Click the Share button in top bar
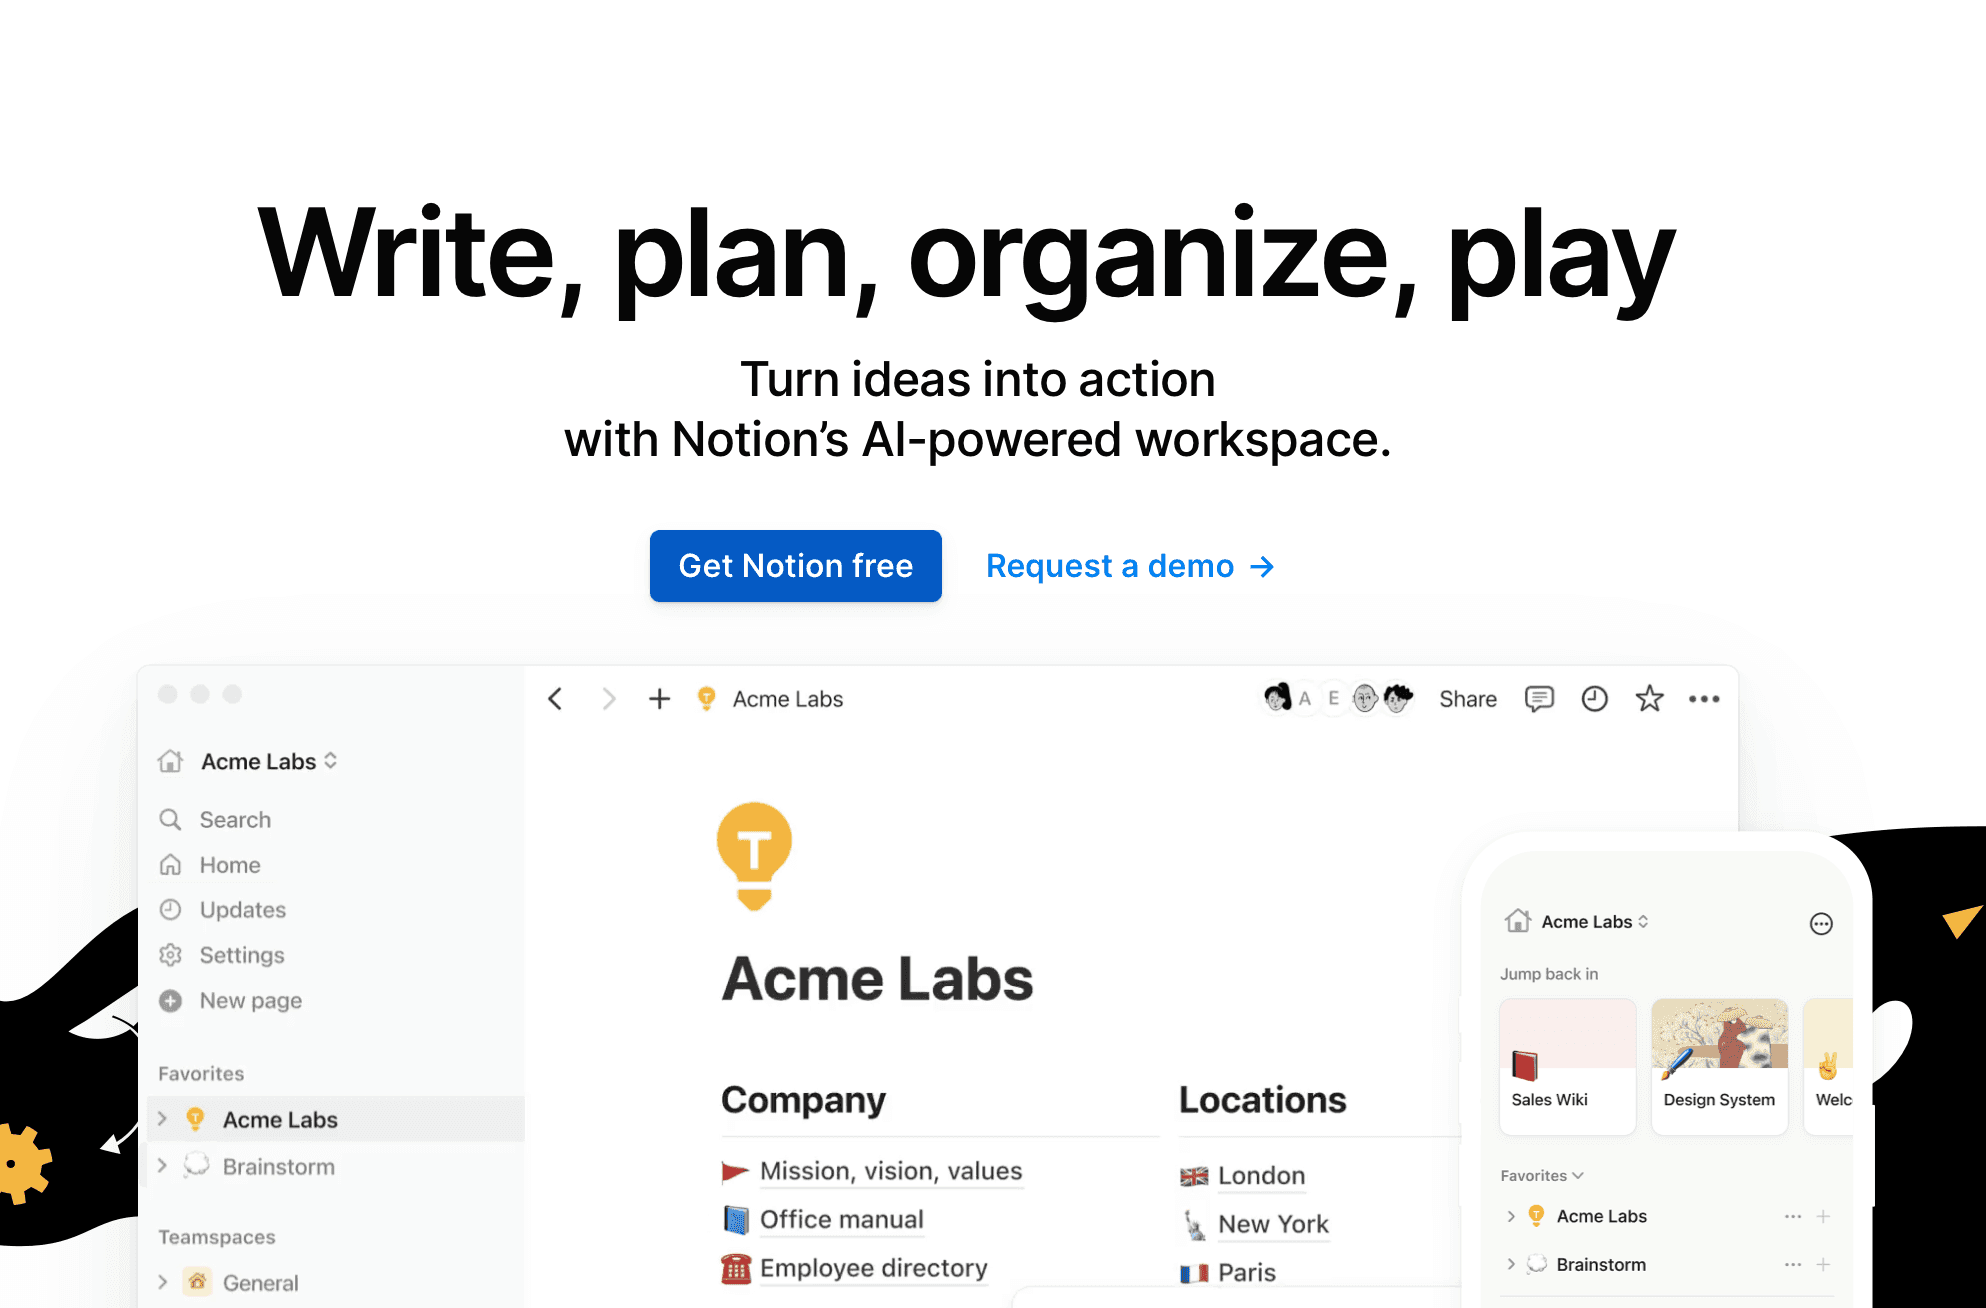1986x1308 pixels. coord(1467,699)
